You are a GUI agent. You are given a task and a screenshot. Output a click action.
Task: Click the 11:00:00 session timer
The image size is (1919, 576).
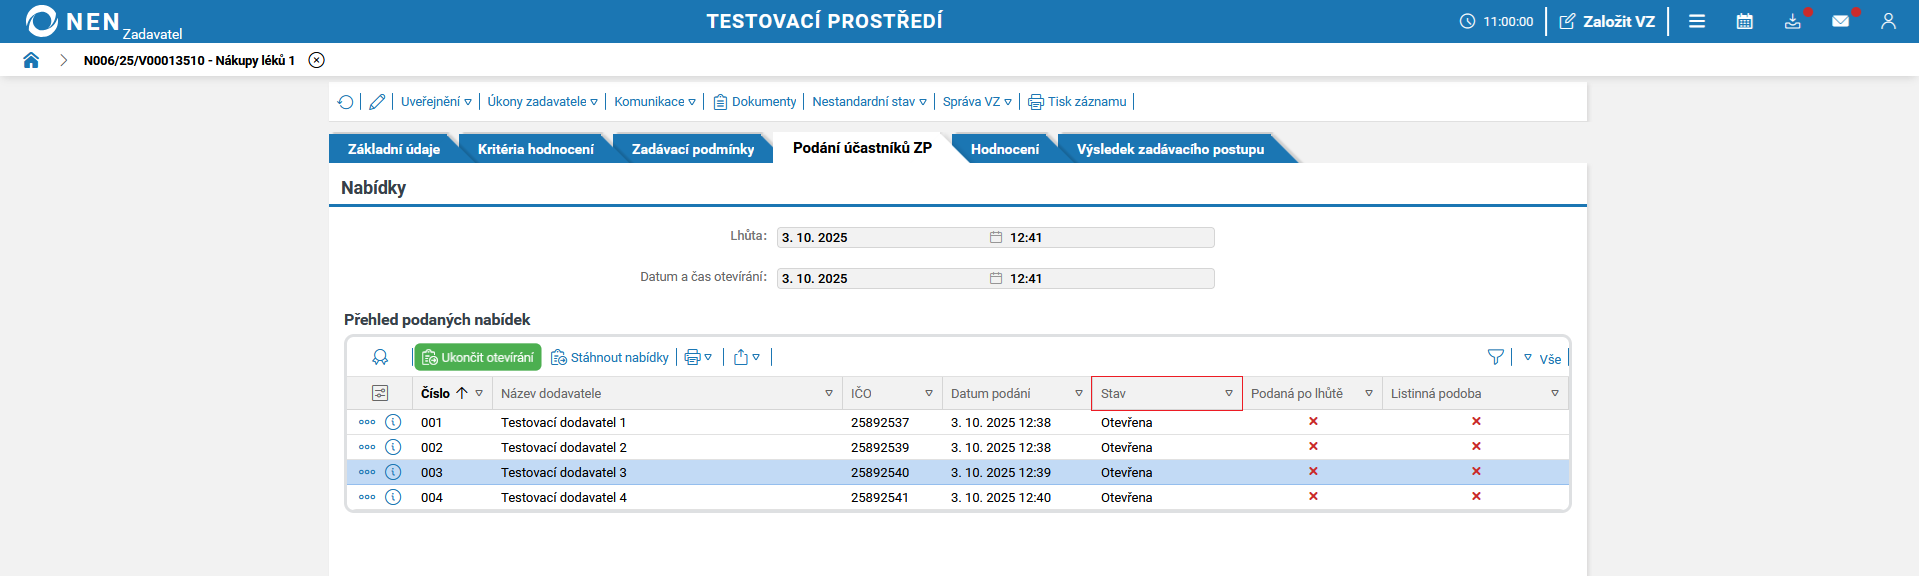point(1496,21)
